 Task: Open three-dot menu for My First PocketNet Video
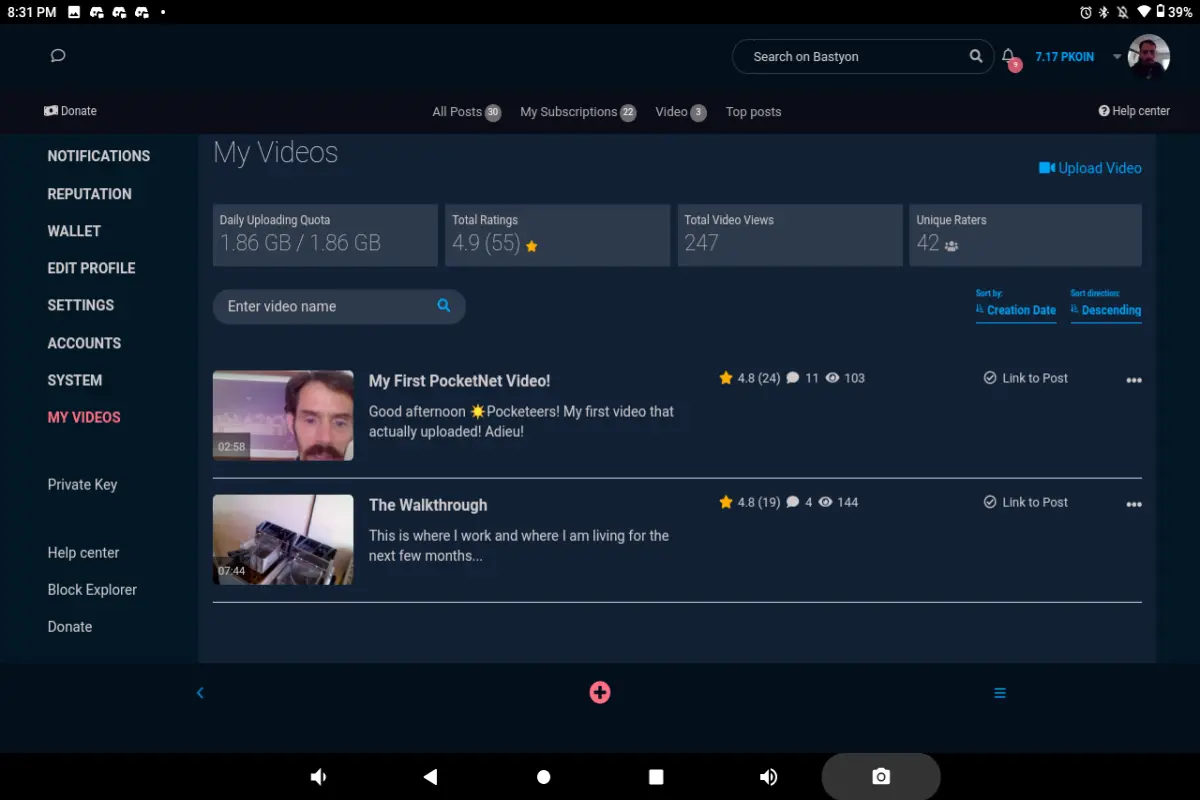pyautogui.click(x=1134, y=380)
